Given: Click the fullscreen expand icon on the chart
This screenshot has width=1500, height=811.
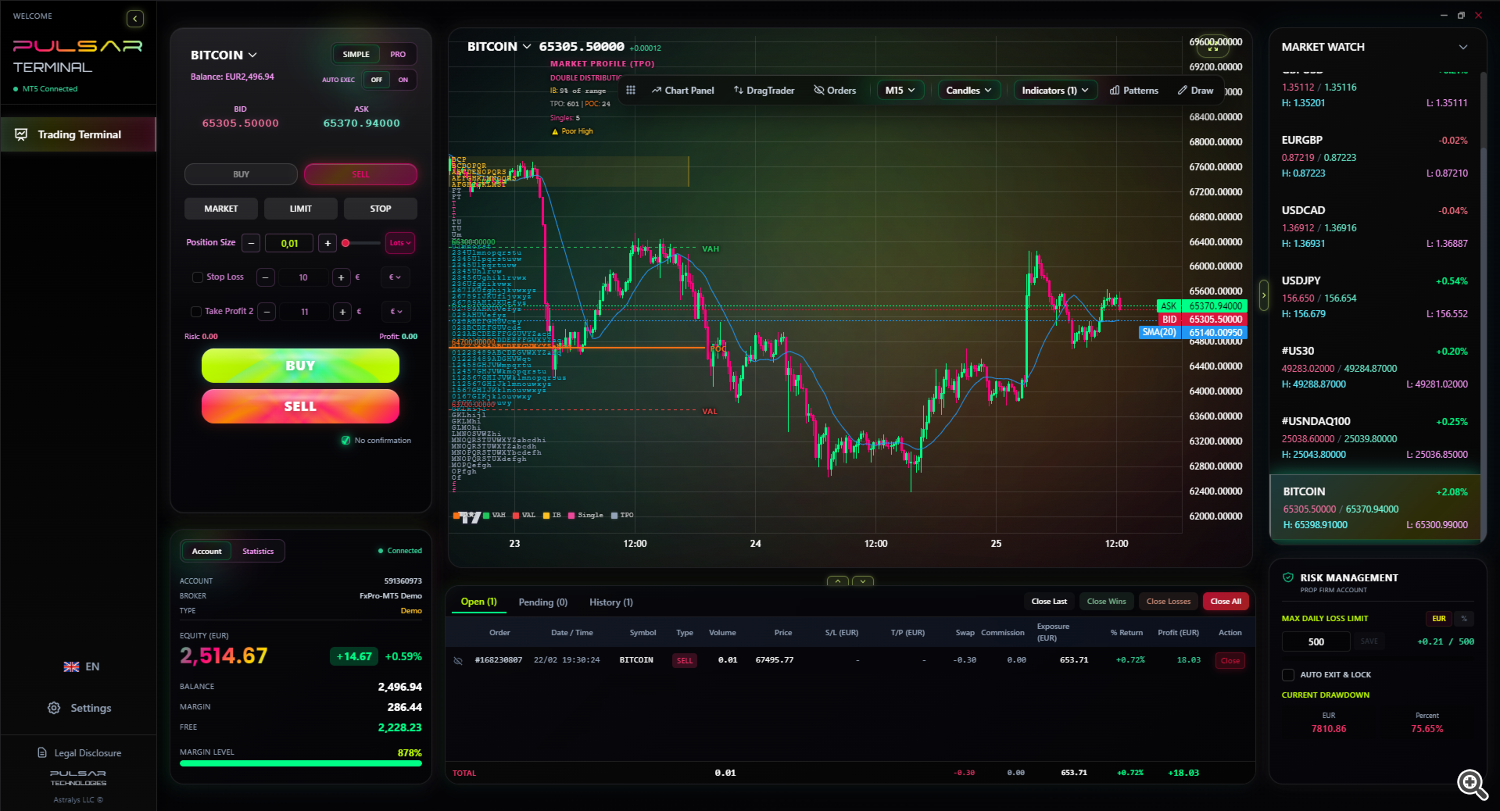Looking at the screenshot, I should 1213,45.
